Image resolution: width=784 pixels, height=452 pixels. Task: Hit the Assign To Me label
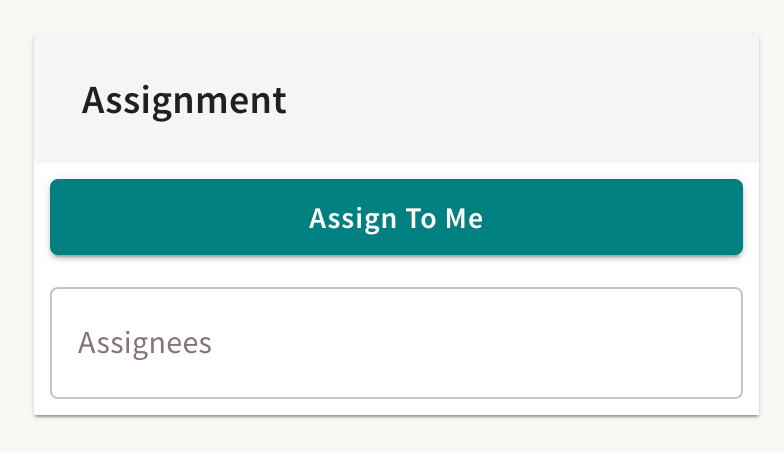396,218
